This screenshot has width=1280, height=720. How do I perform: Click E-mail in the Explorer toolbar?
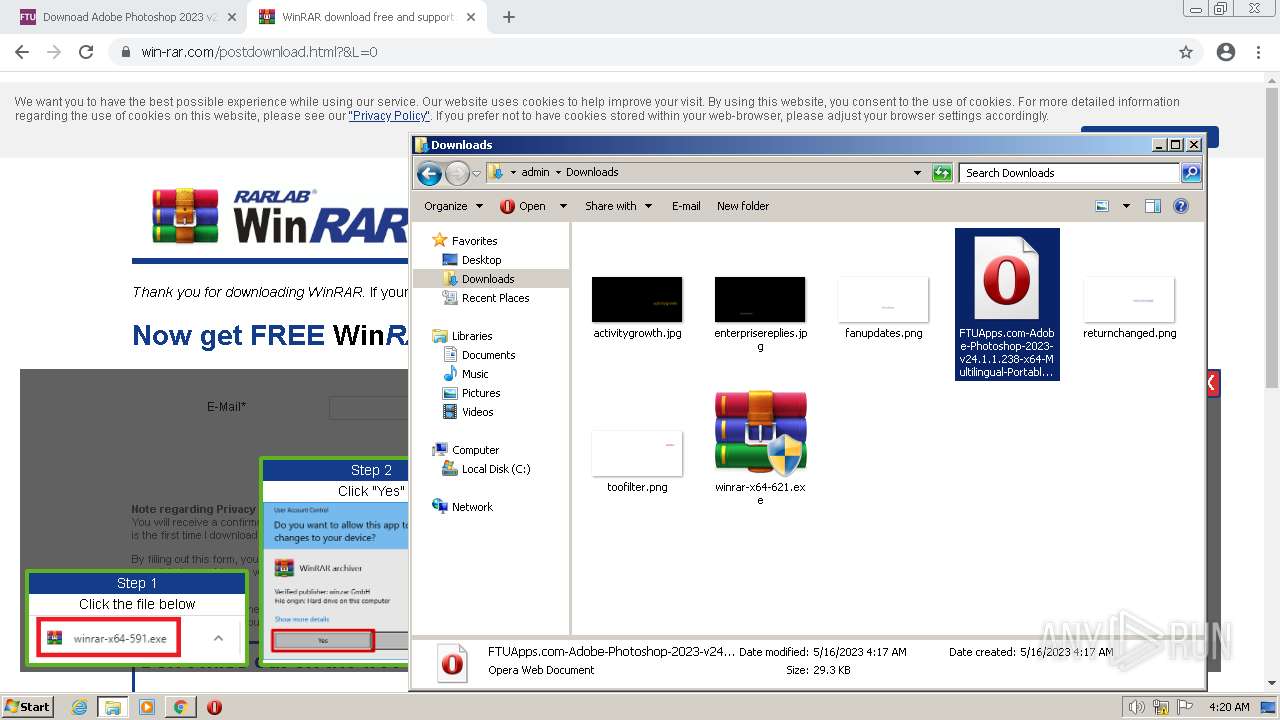coord(686,206)
